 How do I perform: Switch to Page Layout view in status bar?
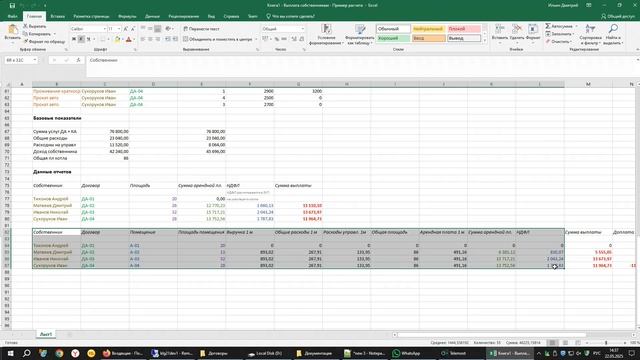point(565,343)
